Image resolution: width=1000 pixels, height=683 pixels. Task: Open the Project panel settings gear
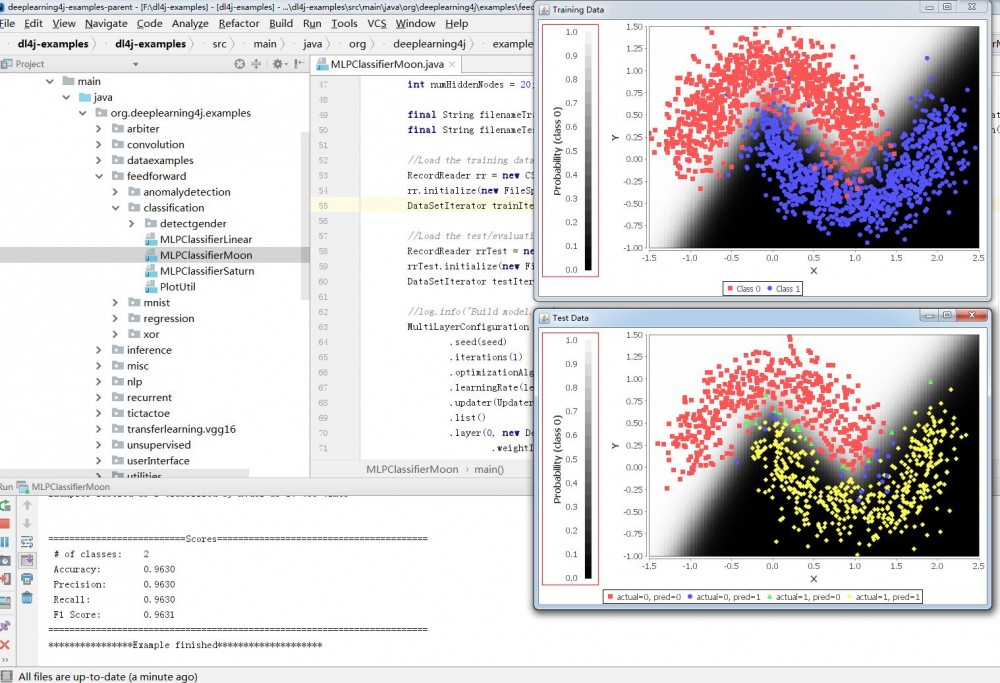pyautogui.click(x=278, y=63)
